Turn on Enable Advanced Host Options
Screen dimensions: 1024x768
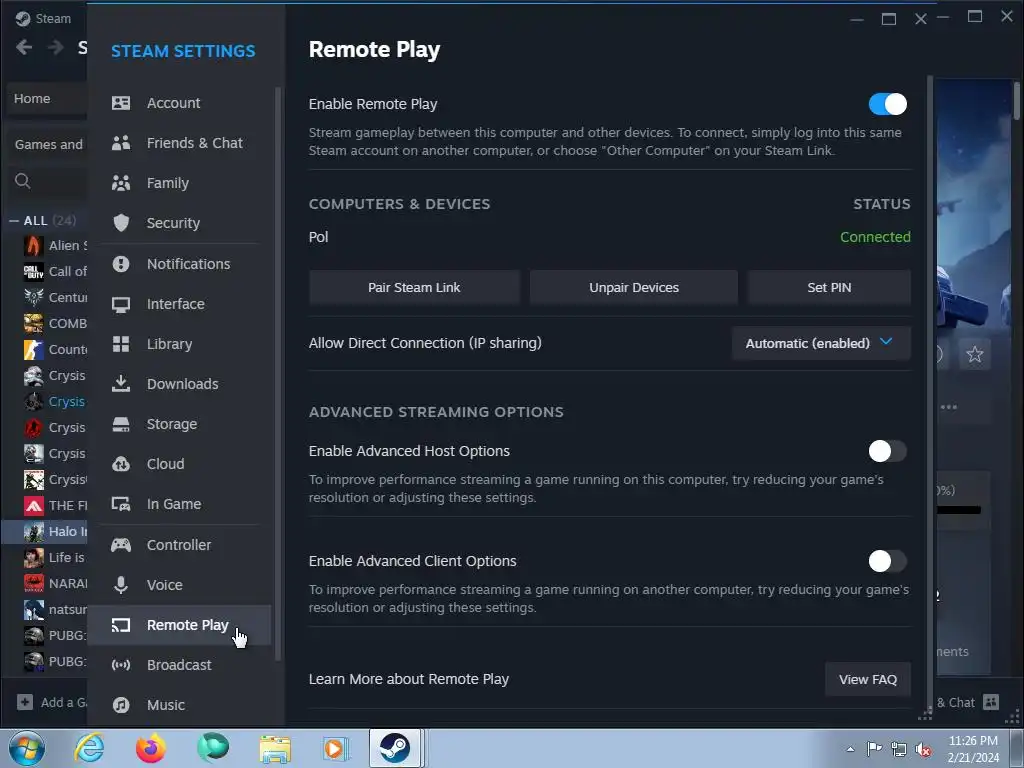click(888, 451)
